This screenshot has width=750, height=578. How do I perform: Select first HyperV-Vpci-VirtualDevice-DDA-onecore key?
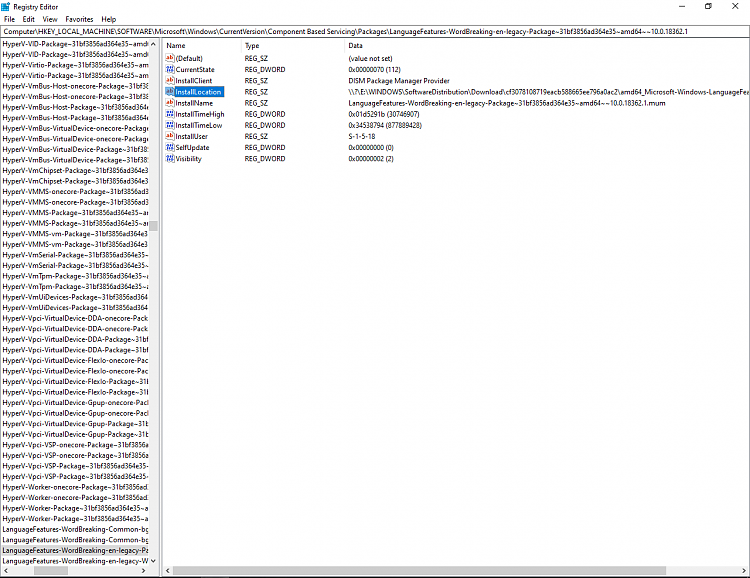[75, 318]
